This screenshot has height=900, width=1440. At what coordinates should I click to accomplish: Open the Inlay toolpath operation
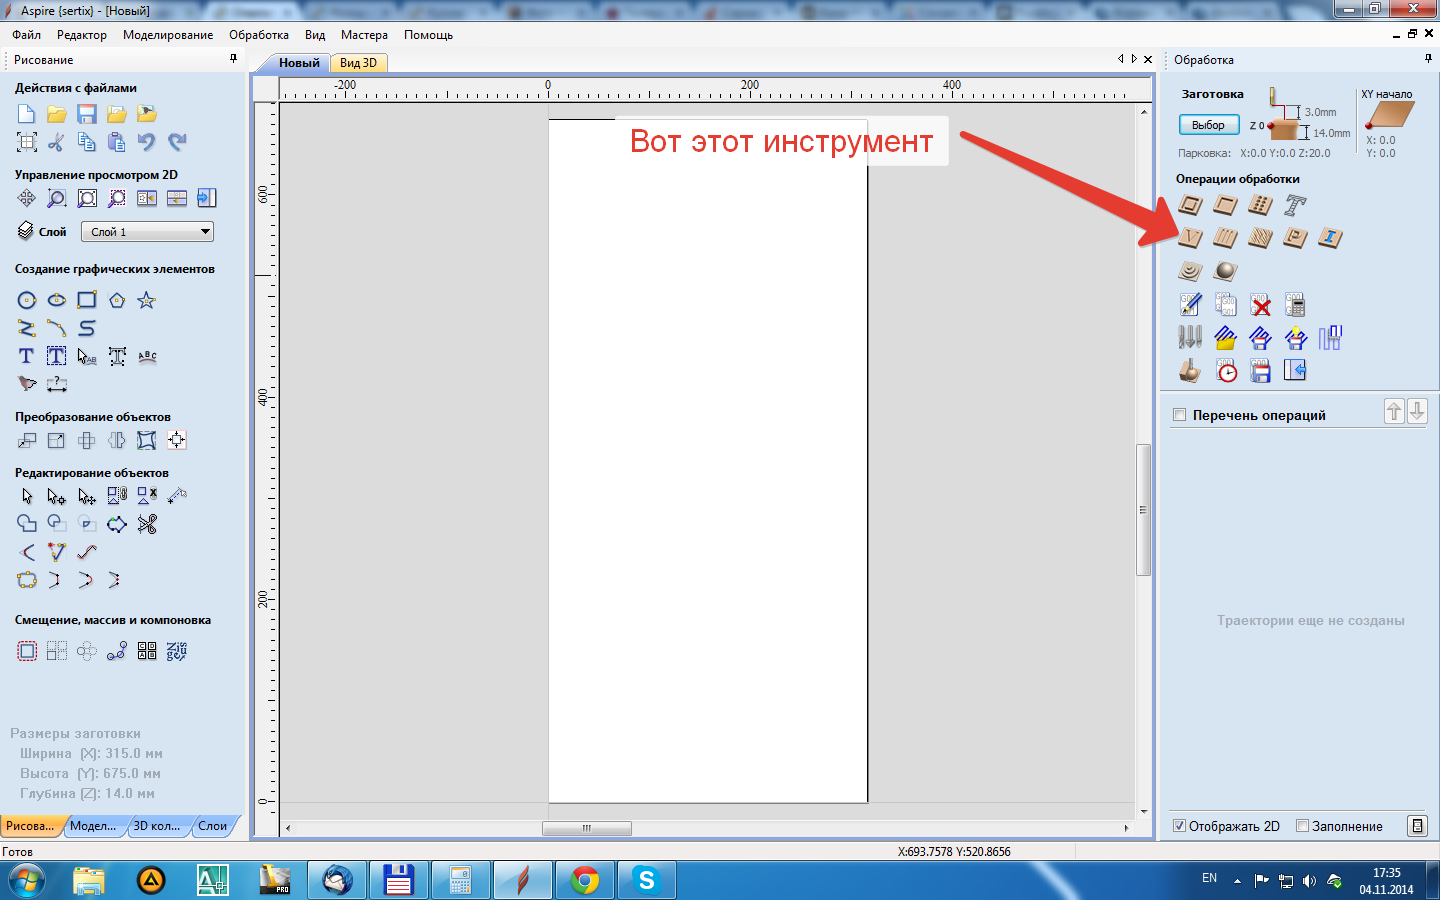1330,238
